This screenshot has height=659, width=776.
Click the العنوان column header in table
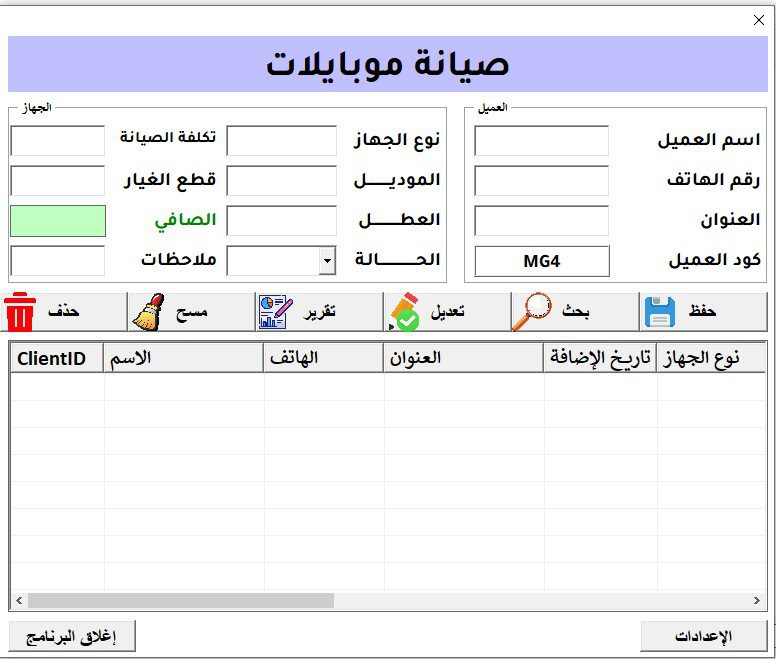463,358
